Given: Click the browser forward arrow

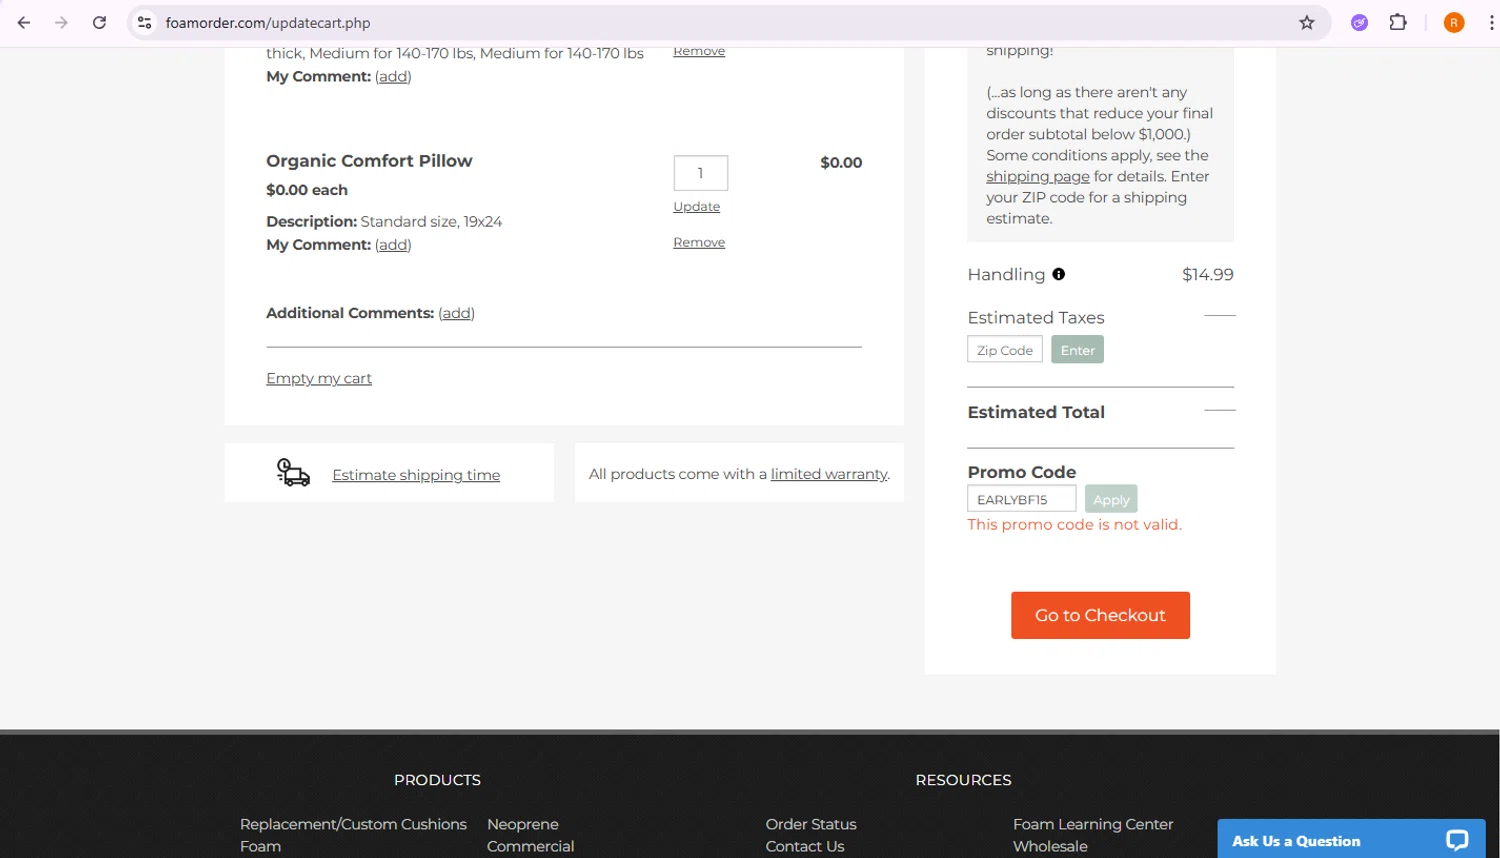Looking at the screenshot, I should click(x=61, y=22).
